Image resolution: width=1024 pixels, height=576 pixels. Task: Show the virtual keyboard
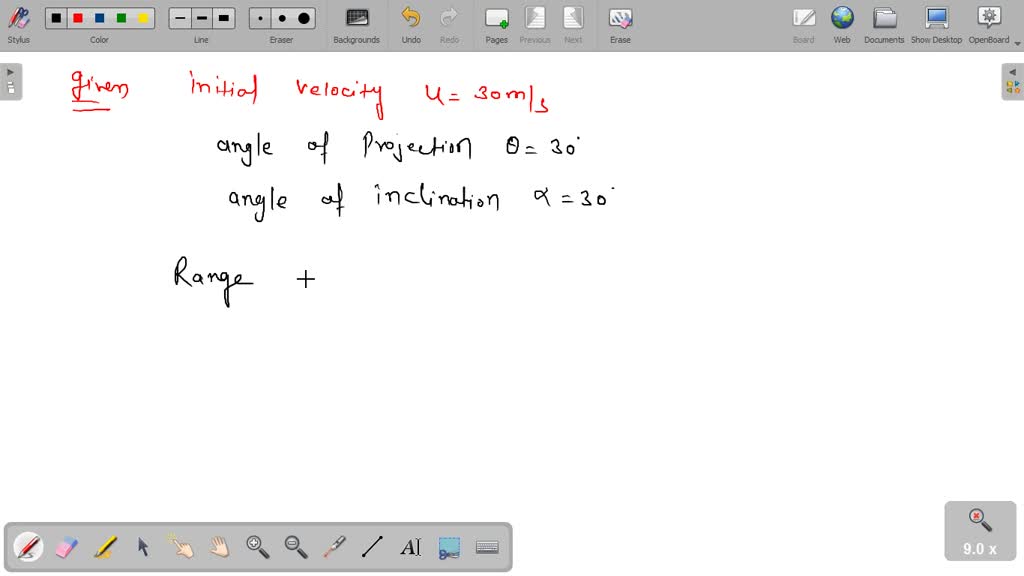click(486, 547)
